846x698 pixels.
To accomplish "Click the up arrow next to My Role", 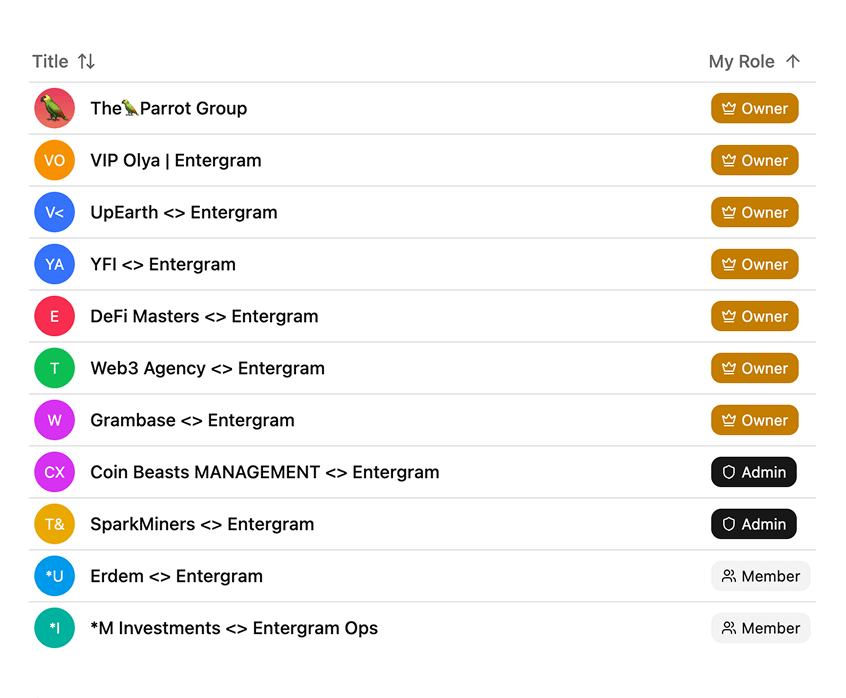I will pos(793,61).
